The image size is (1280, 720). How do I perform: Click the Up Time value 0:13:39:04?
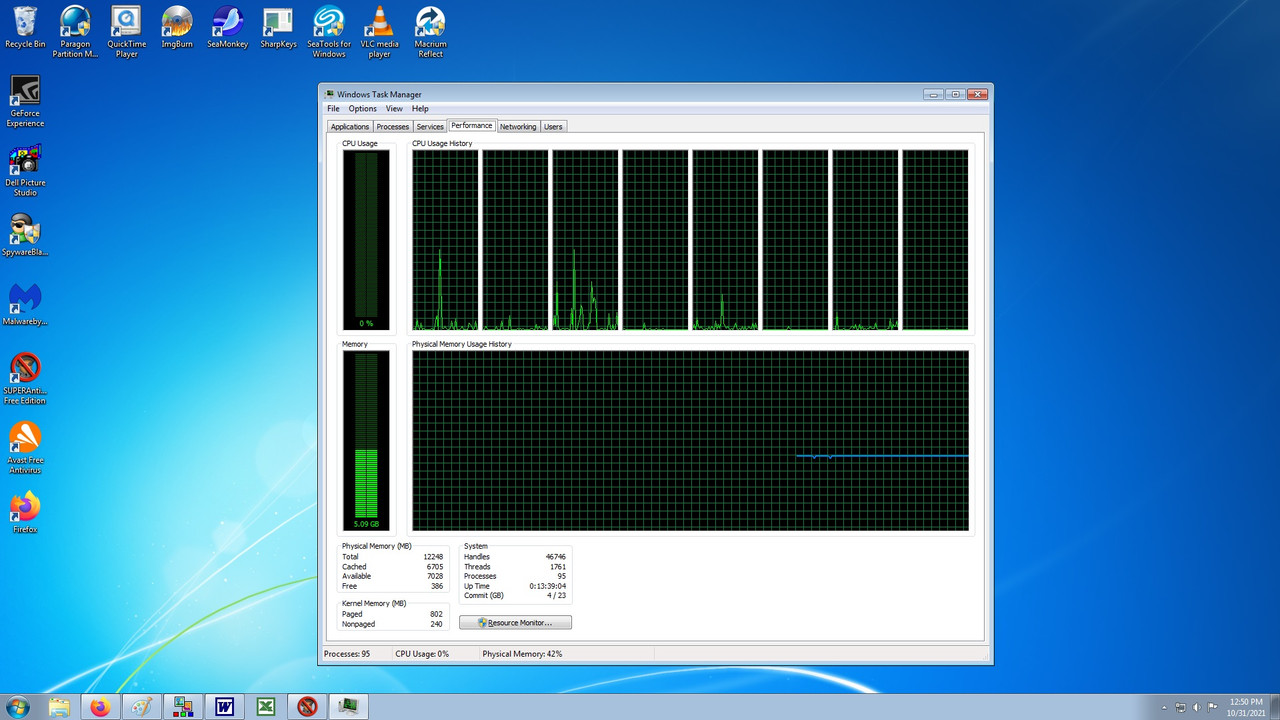pos(548,586)
